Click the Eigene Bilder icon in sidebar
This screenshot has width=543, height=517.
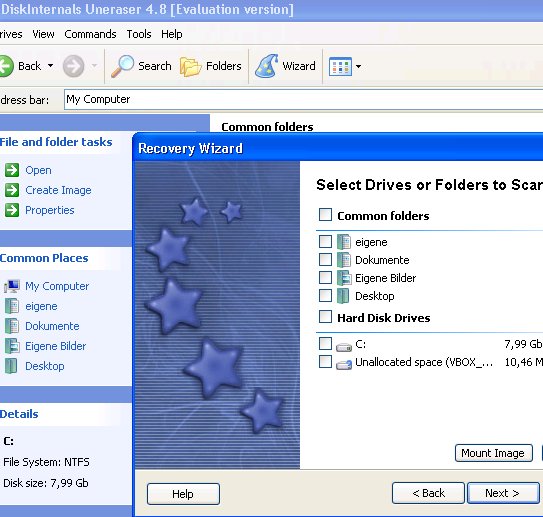tap(12, 346)
